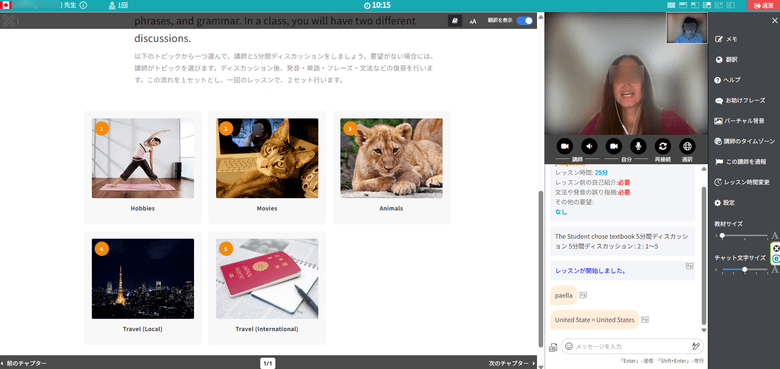Image resolution: width=780 pixels, height=369 pixels.
Task: Select the third layout icon in top bar
Action: pyautogui.click(x=695, y=5)
